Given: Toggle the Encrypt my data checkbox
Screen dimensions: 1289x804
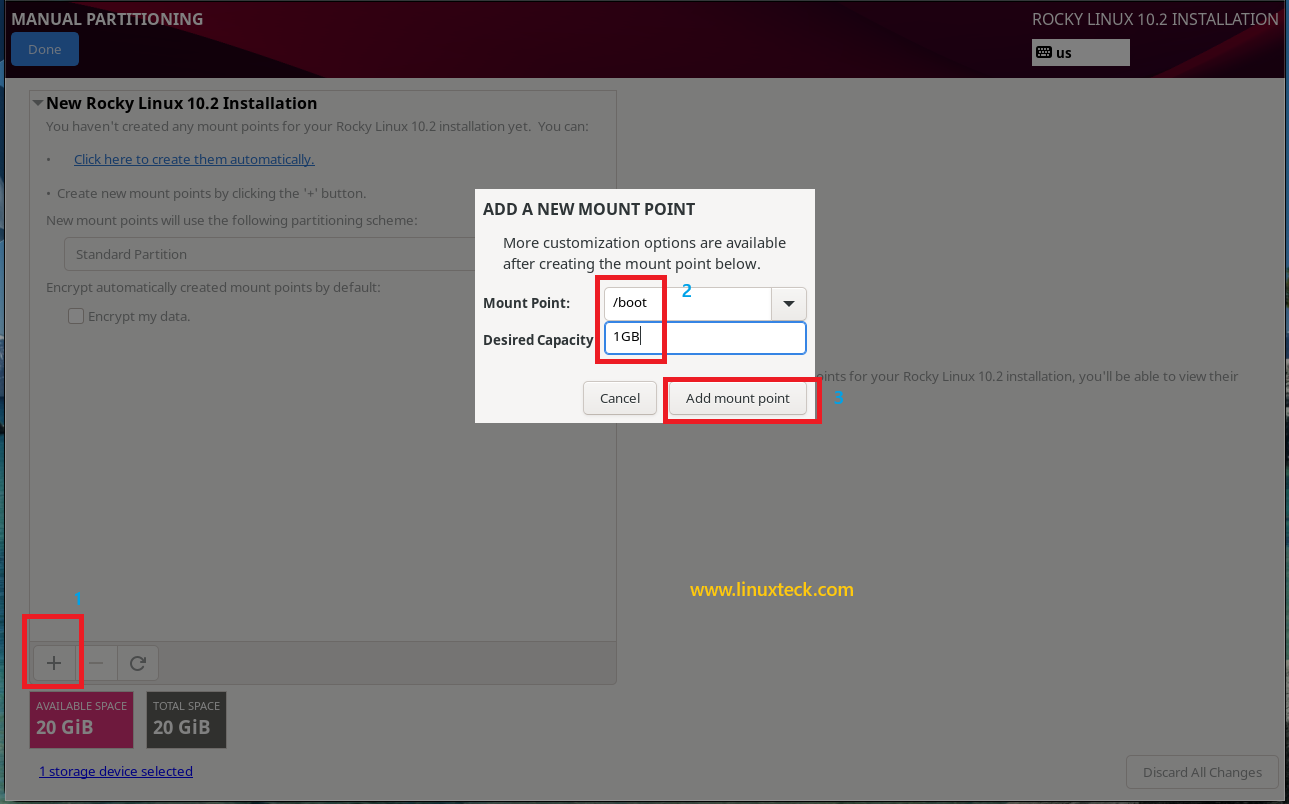Looking at the screenshot, I should (76, 316).
